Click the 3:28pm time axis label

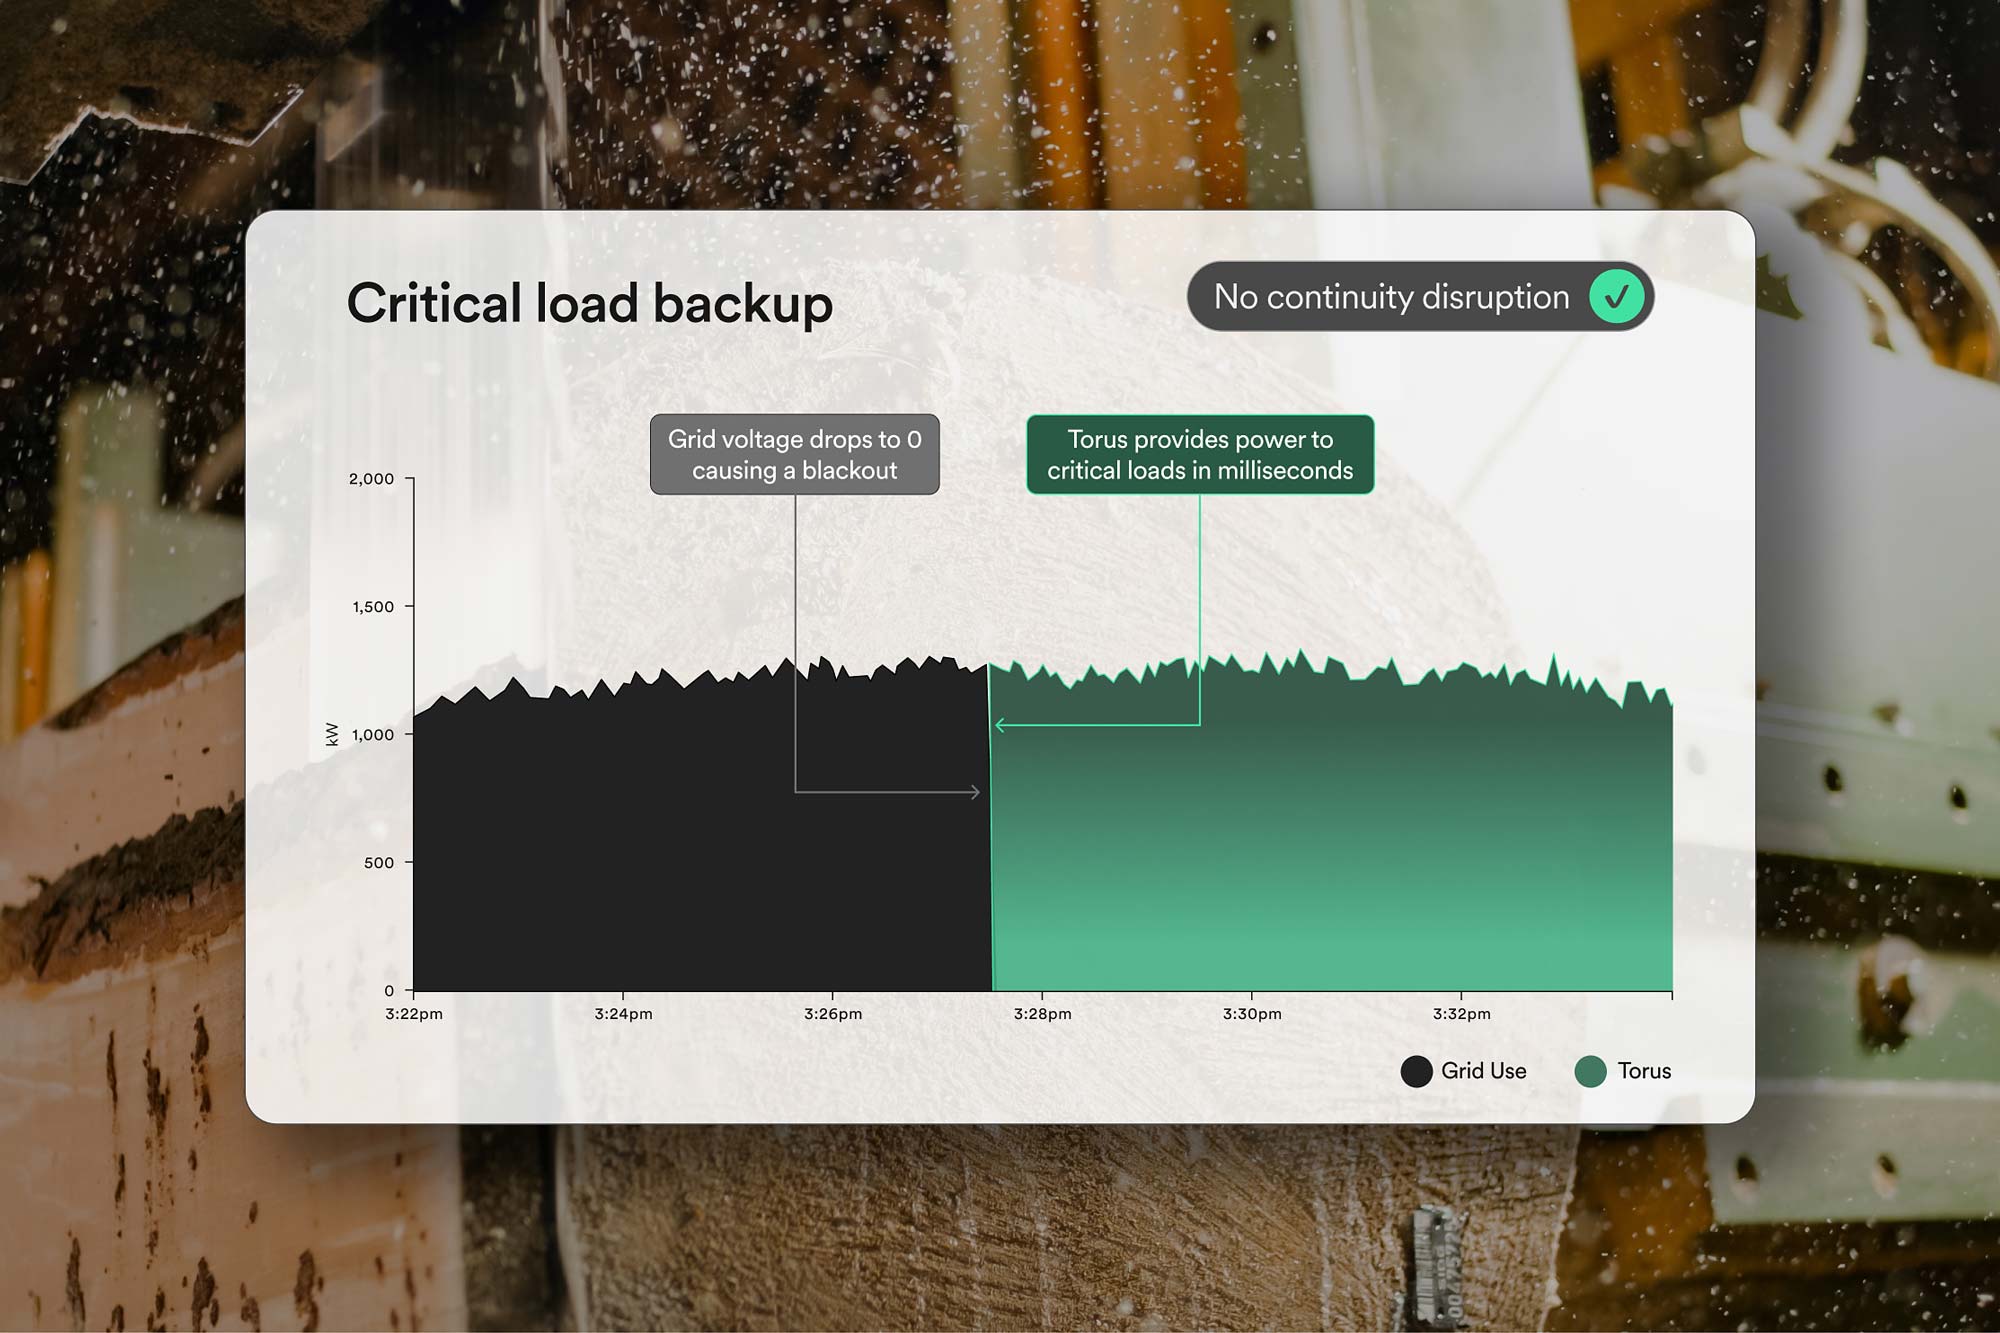point(1042,1014)
